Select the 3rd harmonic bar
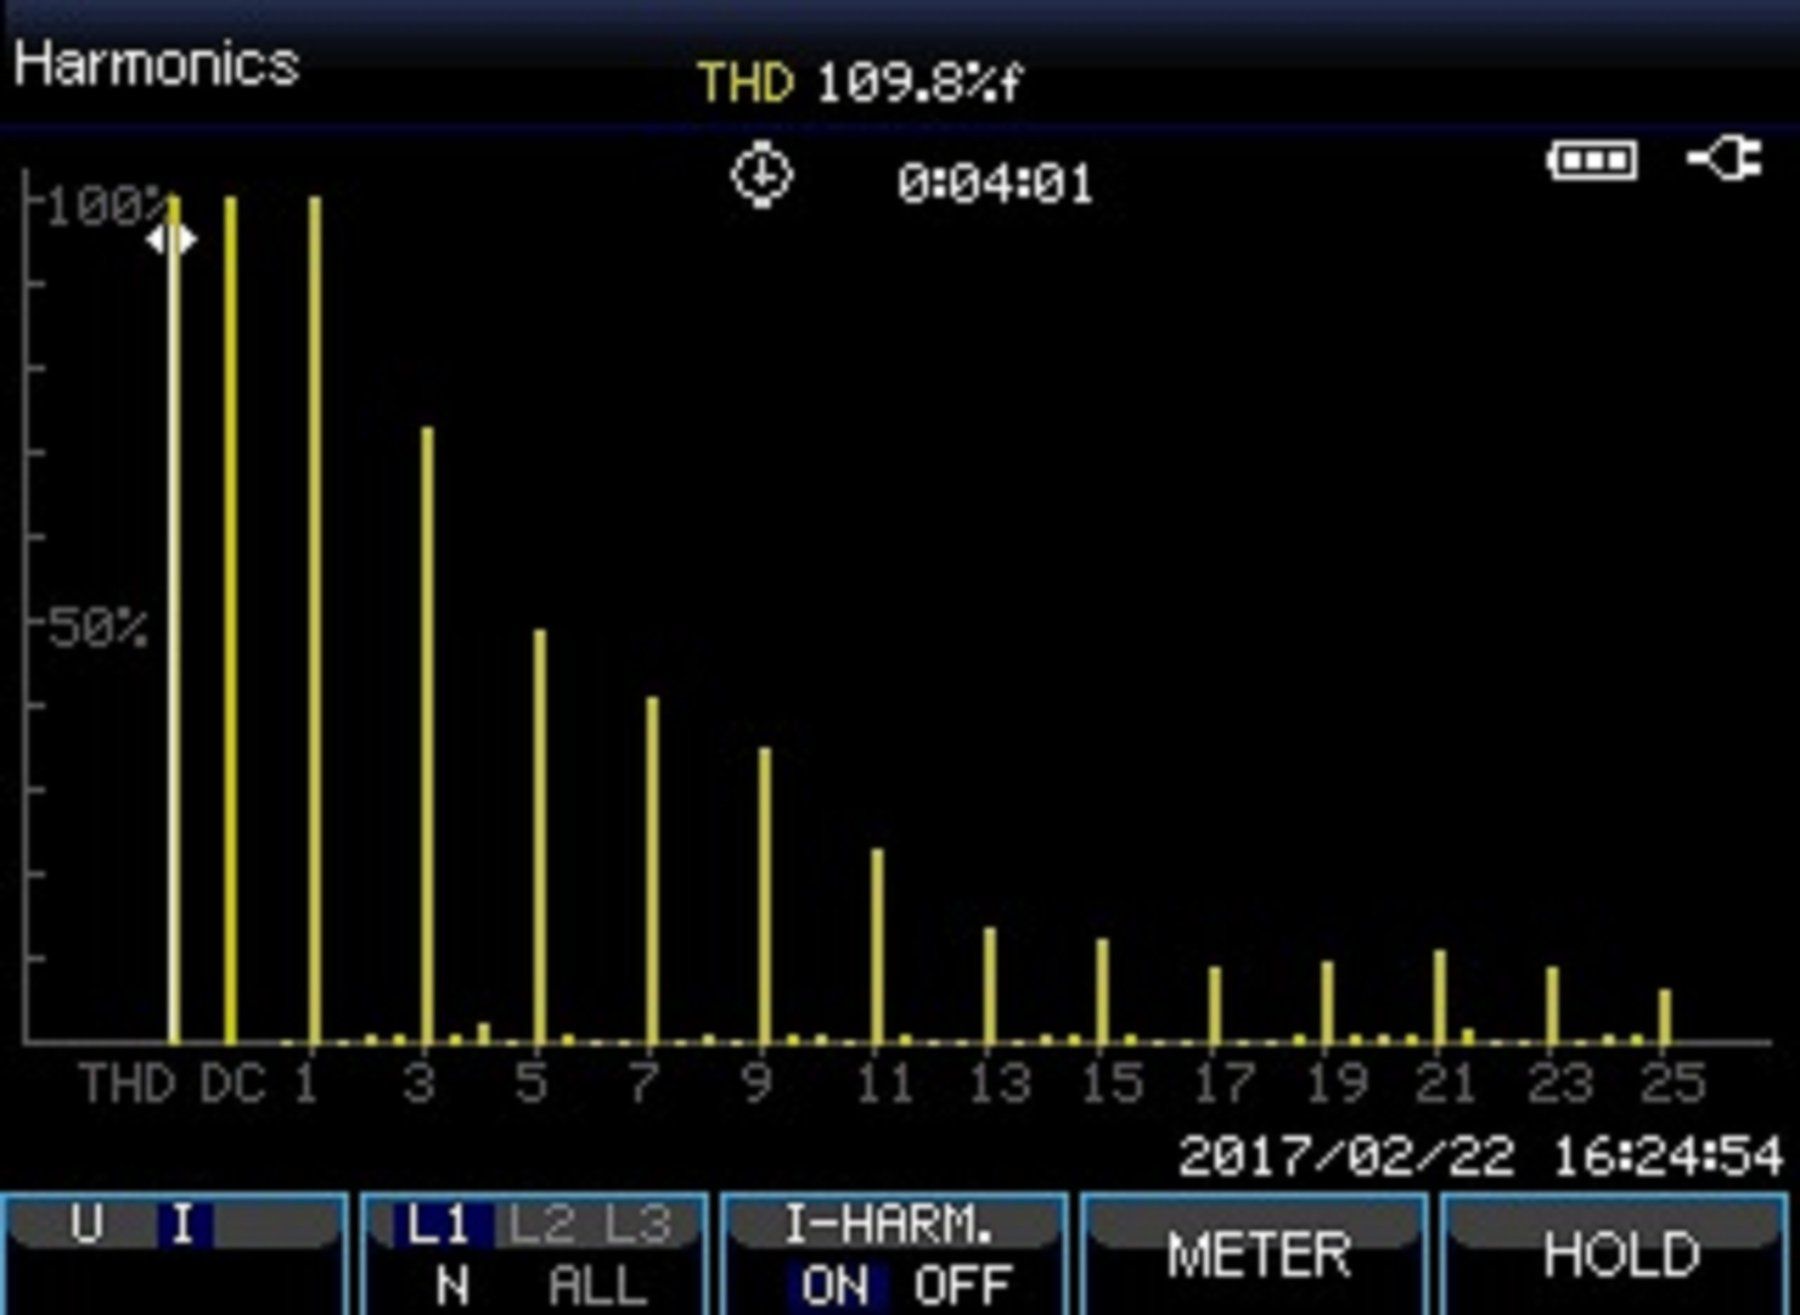1800x1315 pixels. (427, 735)
